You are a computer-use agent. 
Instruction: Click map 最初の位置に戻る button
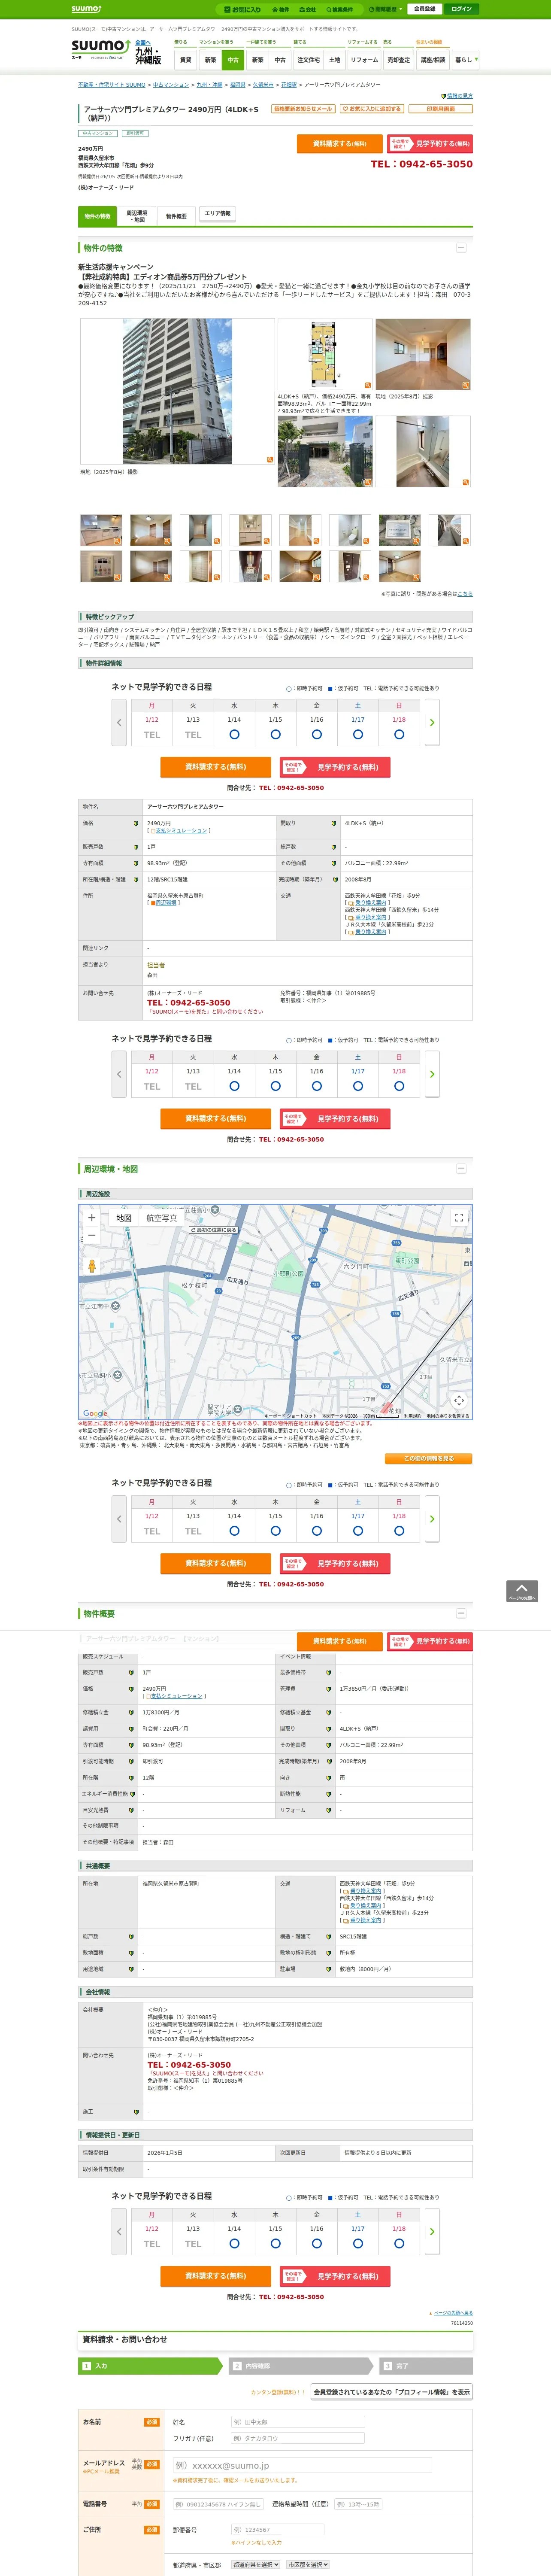coord(214,1230)
